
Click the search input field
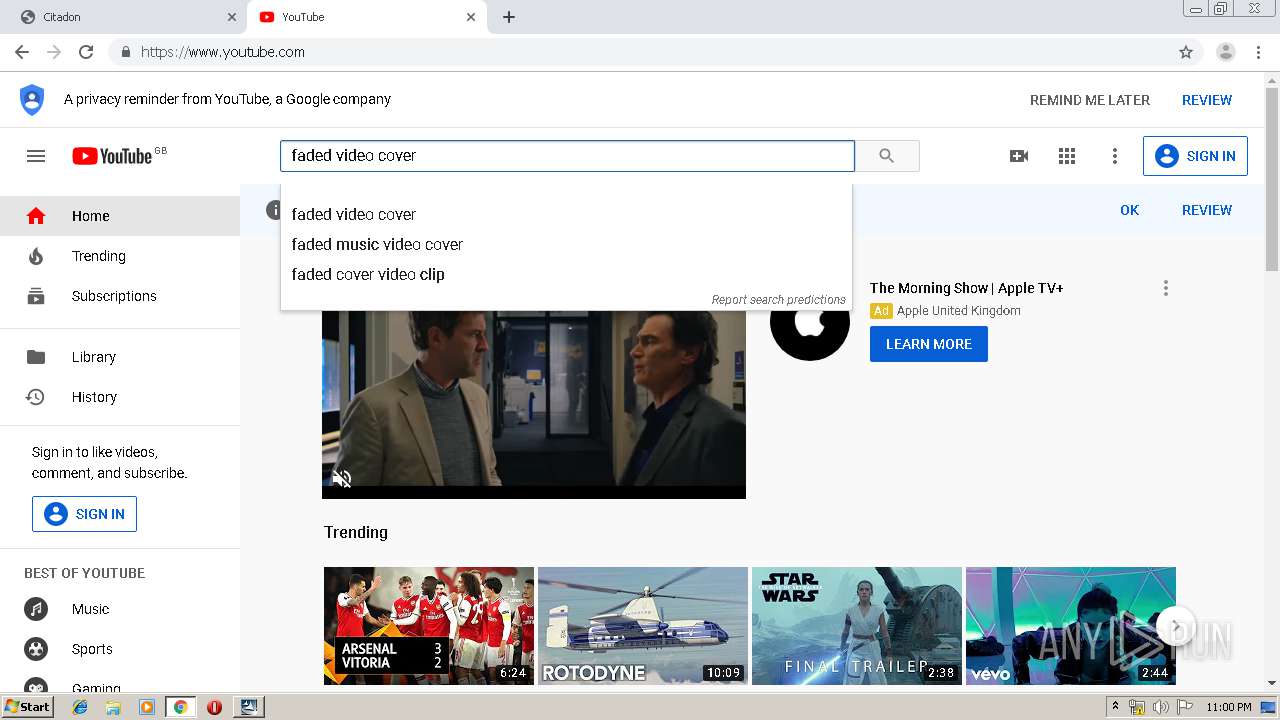coord(567,156)
